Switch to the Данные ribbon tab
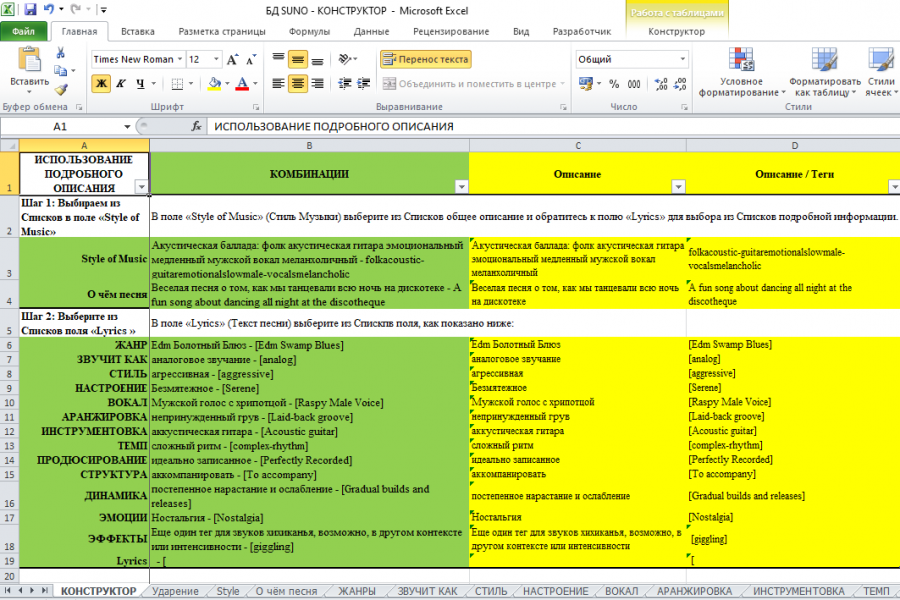This screenshot has height=600, width=900. click(371, 32)
